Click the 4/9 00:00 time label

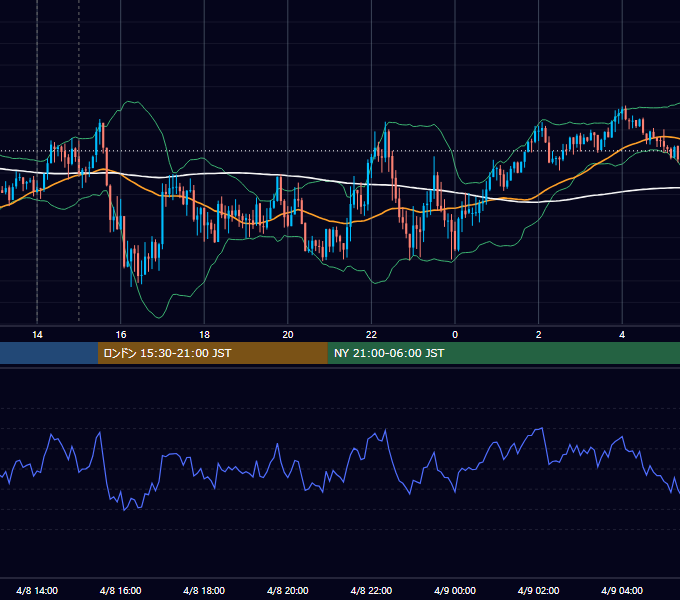(455, 590)
